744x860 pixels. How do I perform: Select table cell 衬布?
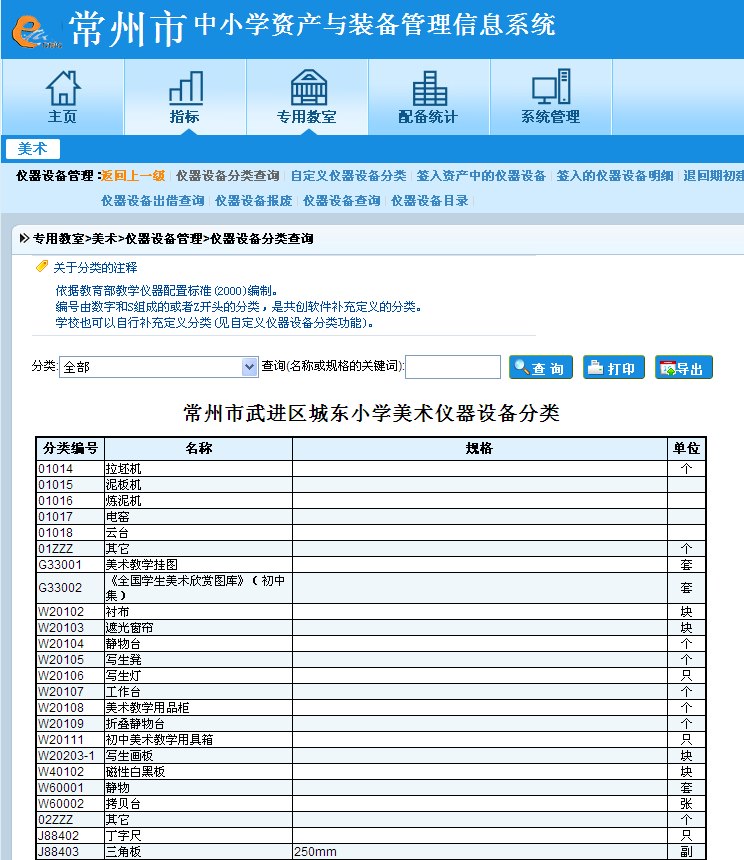click(x=198, y=612)
